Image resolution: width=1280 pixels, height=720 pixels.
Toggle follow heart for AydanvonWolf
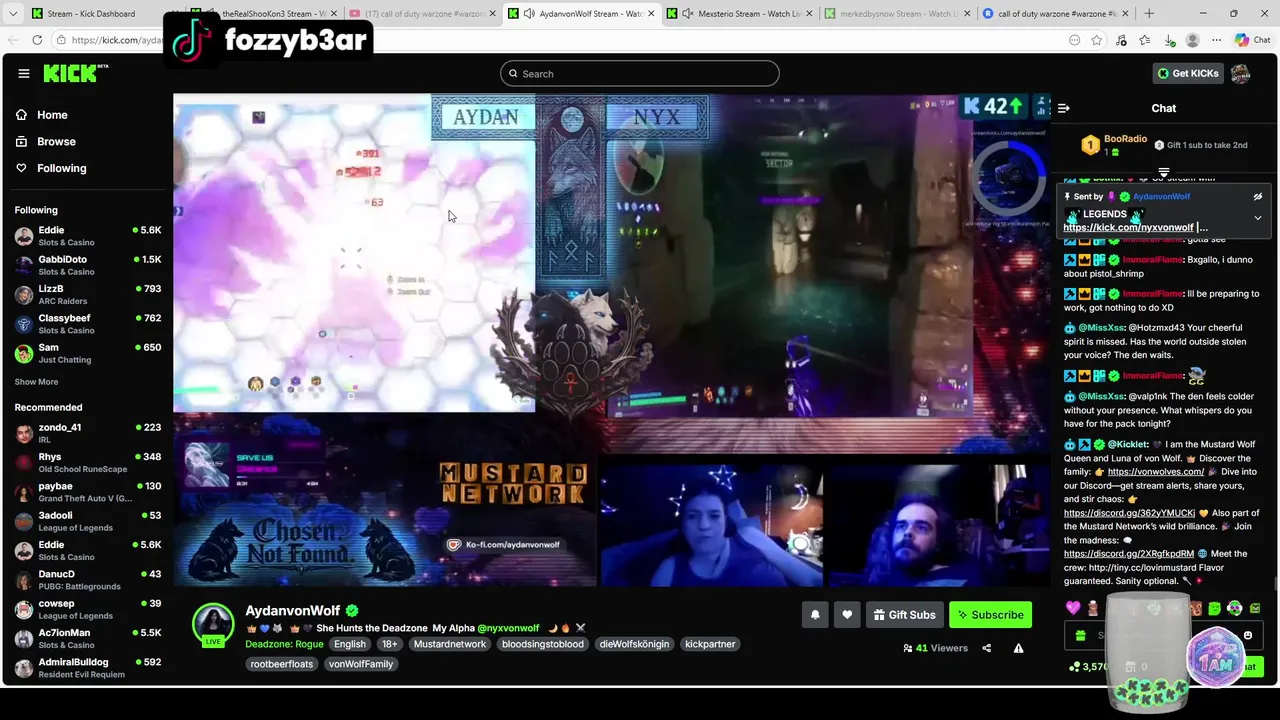847,615
